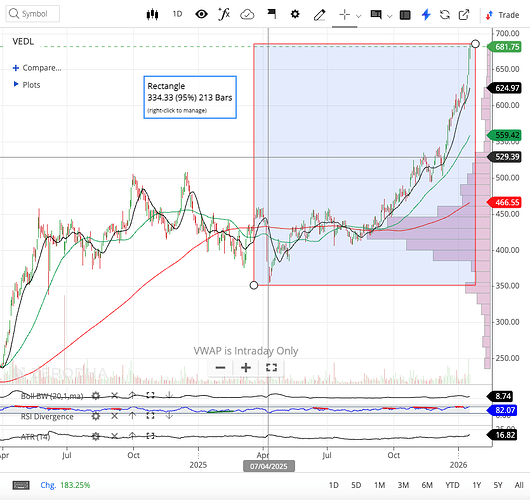Click the table view icon

[405, 15]
